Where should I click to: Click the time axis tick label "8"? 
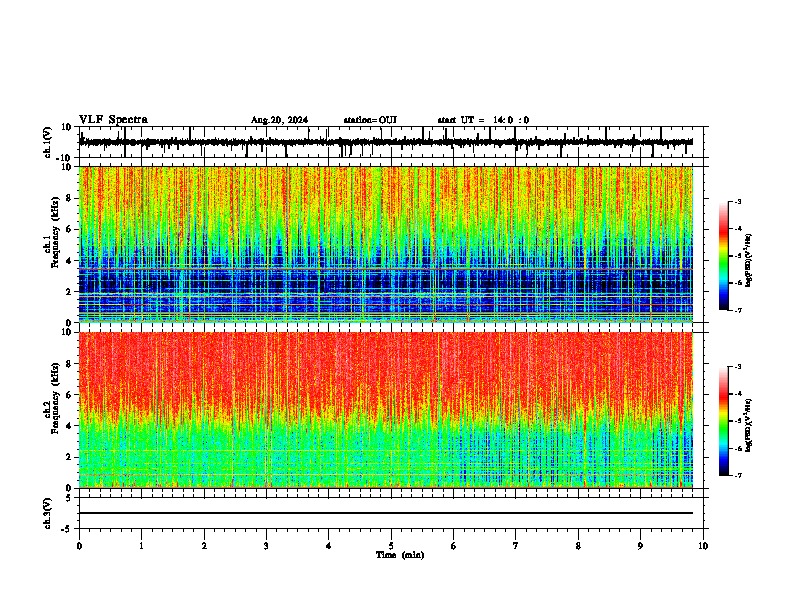click(x=578, y=546)
